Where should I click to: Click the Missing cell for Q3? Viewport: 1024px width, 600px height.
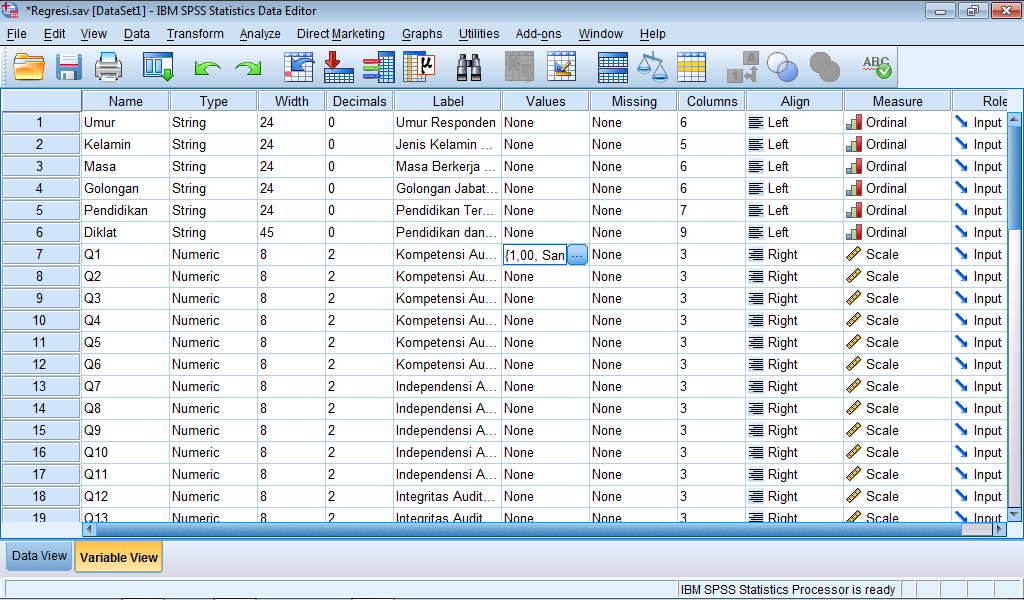[633, 298]
